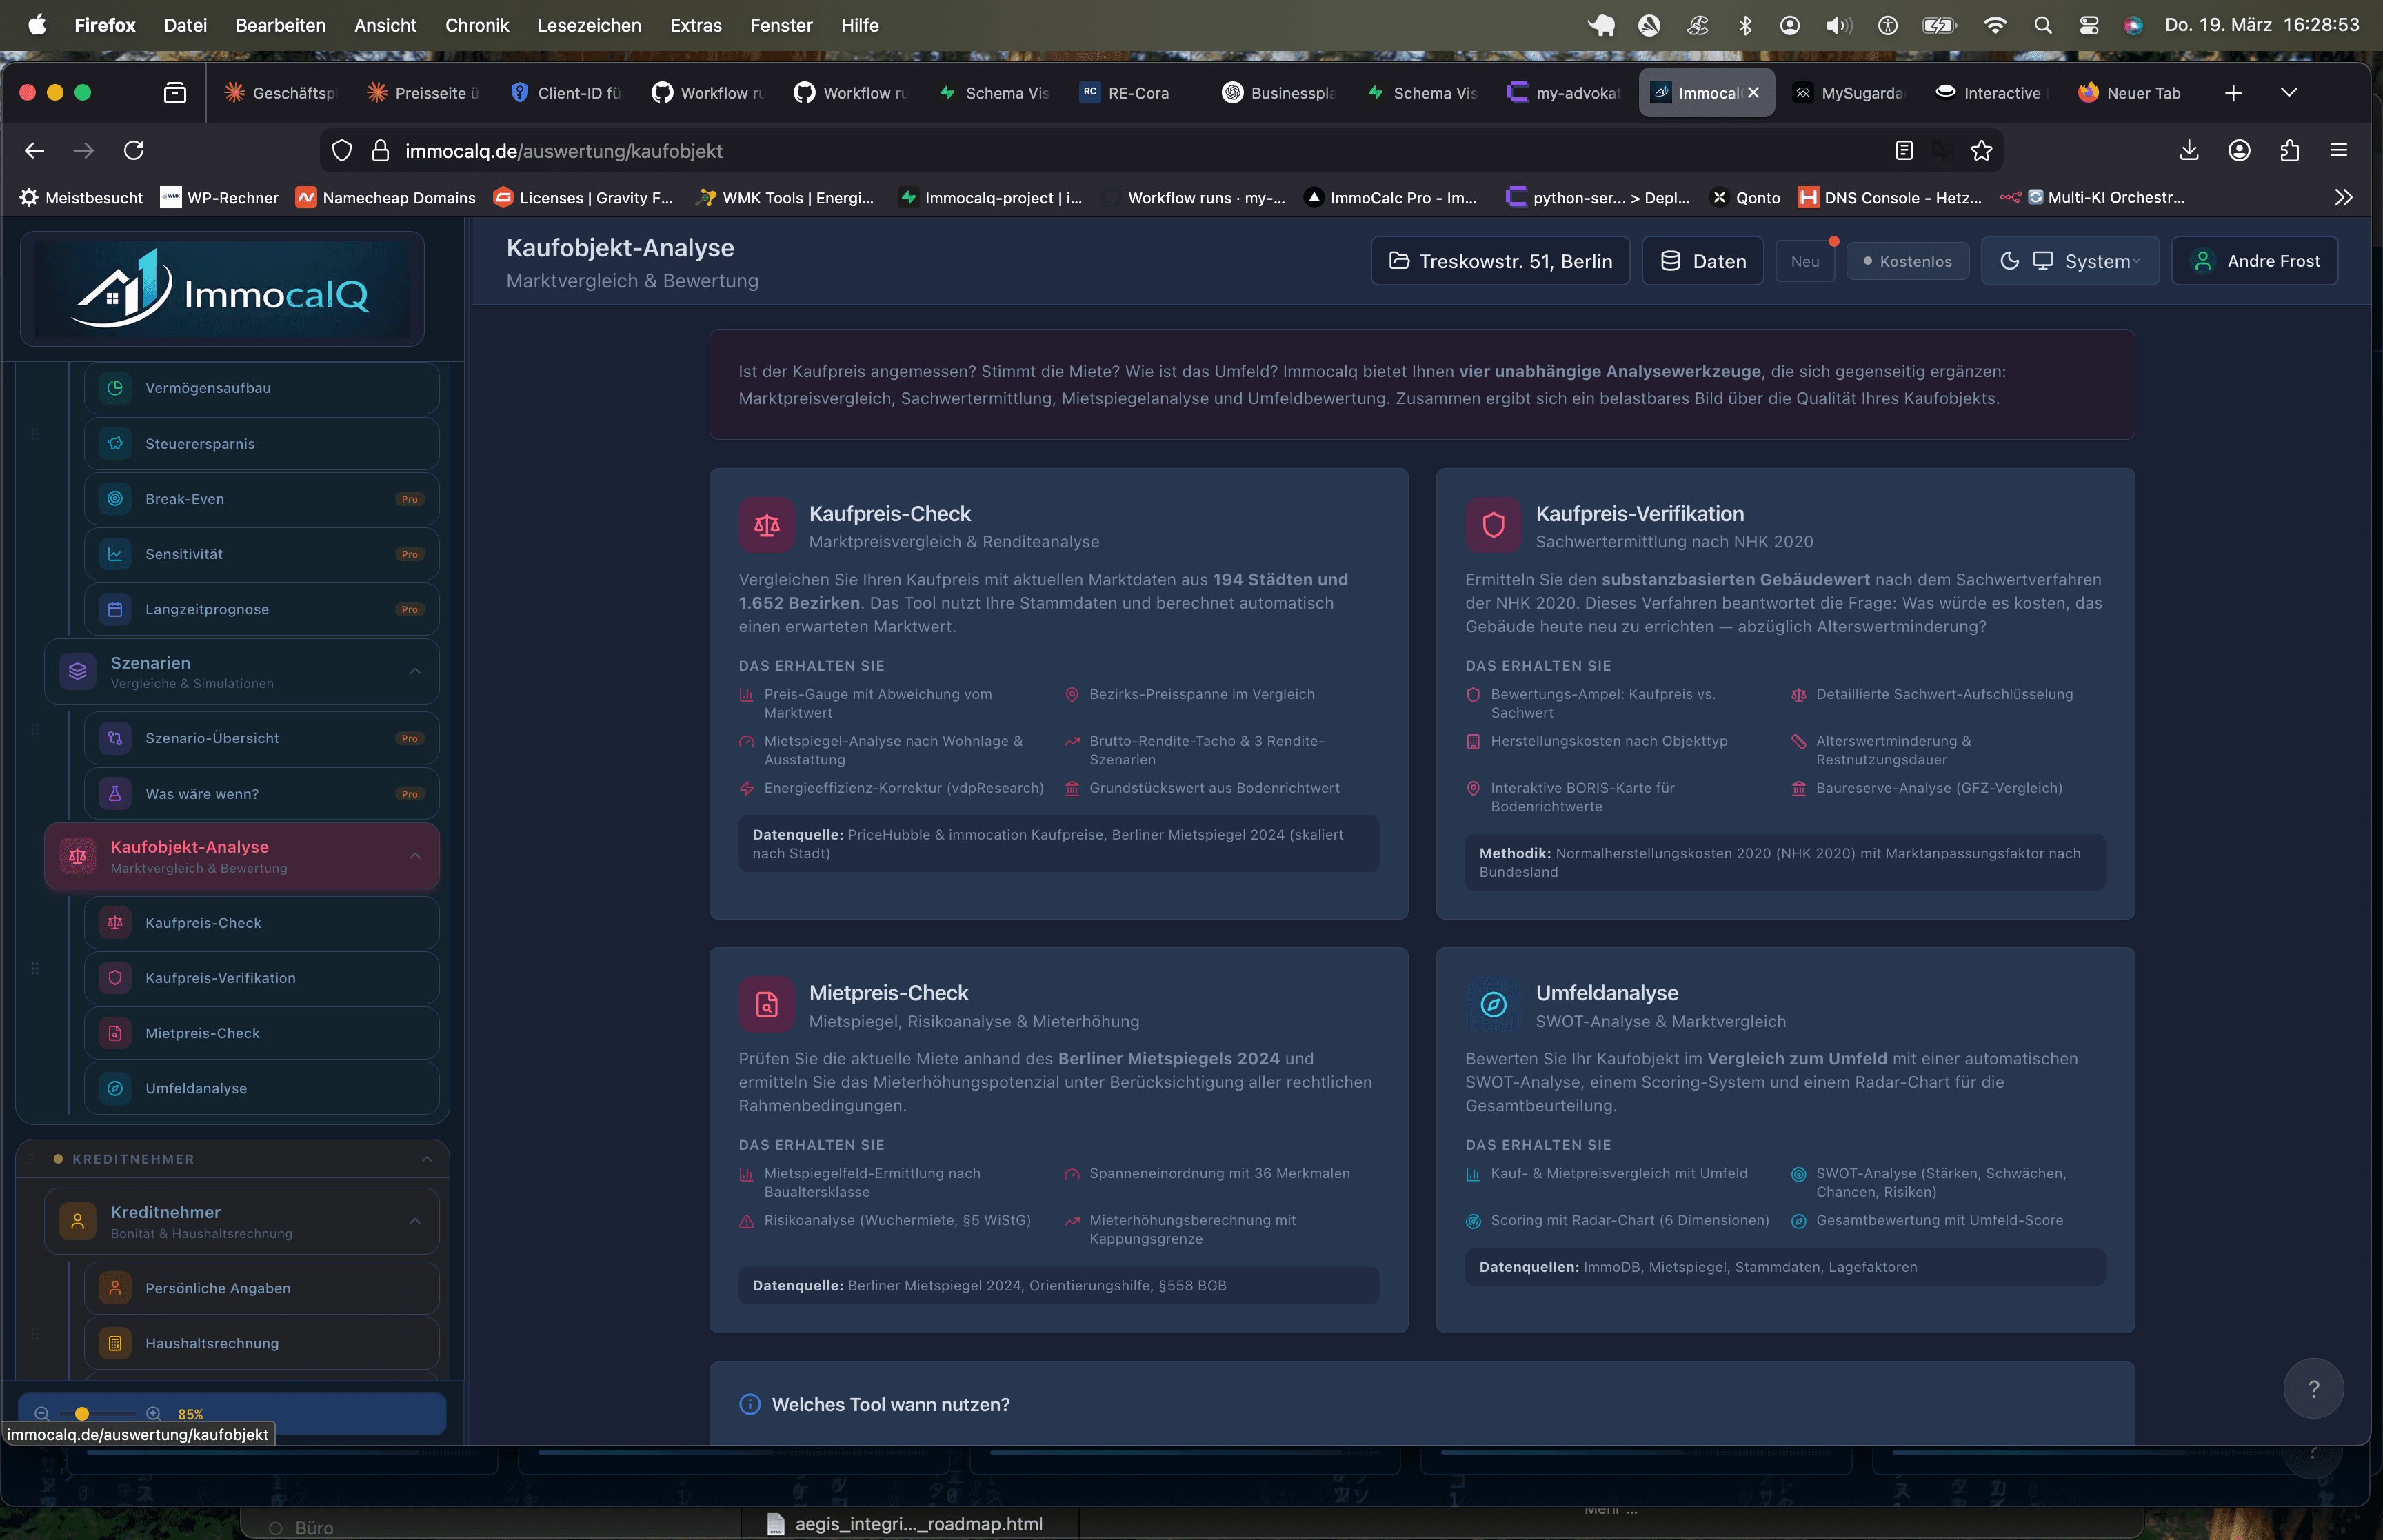Screen dimensions: 2383x1540
Task: Select the Steuerersparnis sidebar entry
Action: pyautogui.click(x=262, y=443)
